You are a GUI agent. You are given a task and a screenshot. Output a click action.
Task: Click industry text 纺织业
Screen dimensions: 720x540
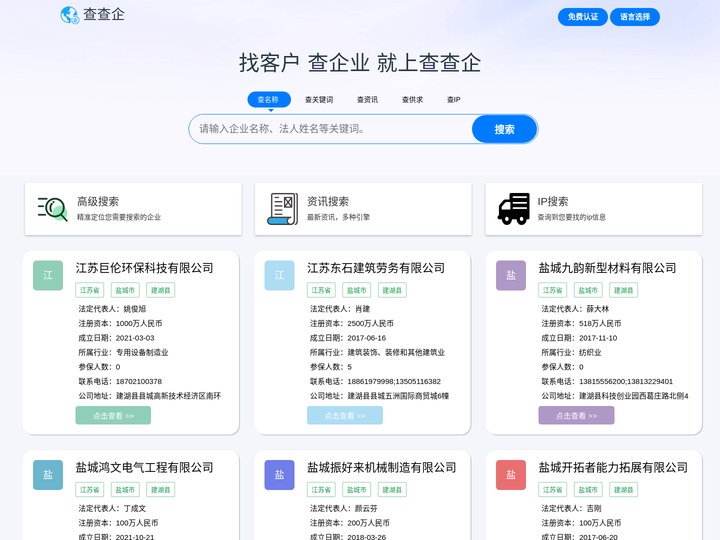click(x=590, y=353)
